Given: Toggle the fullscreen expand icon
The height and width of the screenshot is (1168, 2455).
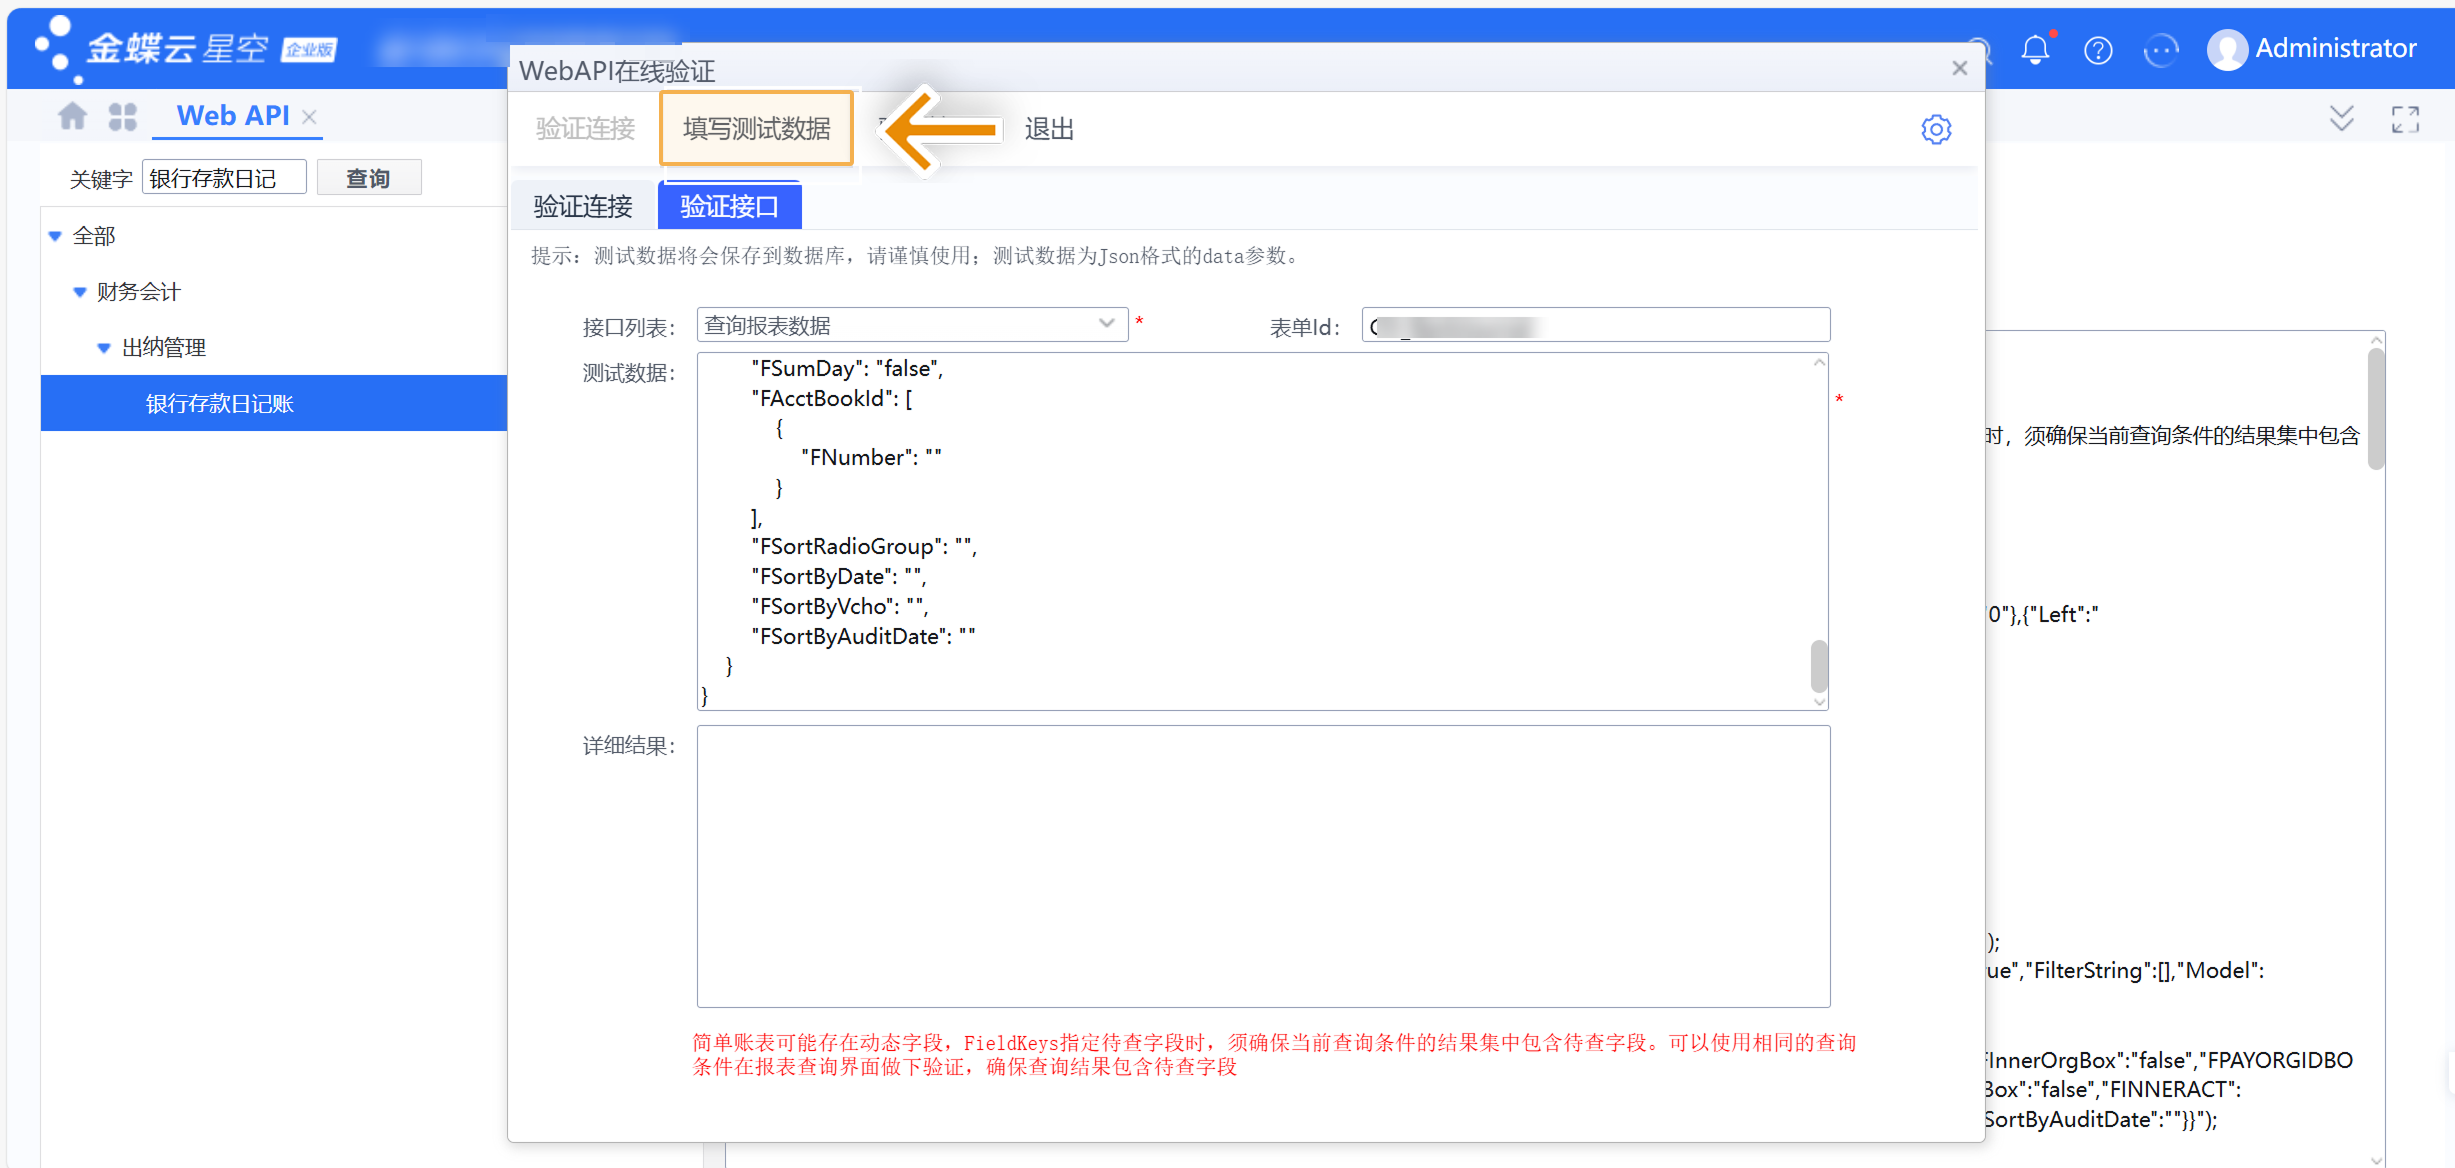Looking at the screenshot, I should [2405, 119].
